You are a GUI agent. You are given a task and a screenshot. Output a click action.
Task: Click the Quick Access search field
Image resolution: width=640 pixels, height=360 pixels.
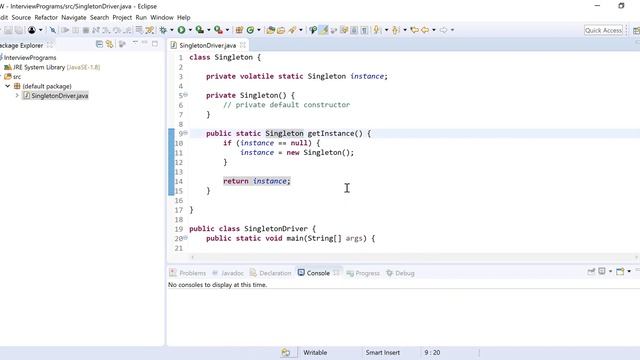(x=603, y=30)
